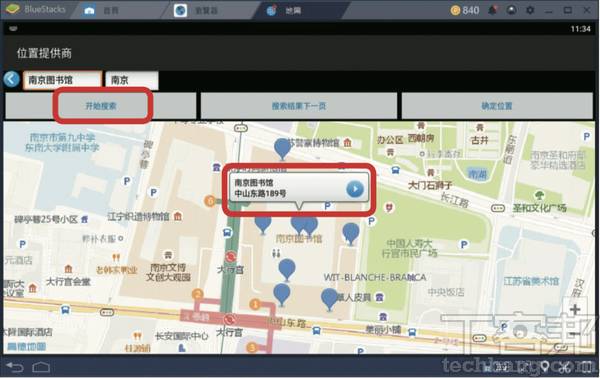Select the pin right of orange marker 1

(282, 294)
